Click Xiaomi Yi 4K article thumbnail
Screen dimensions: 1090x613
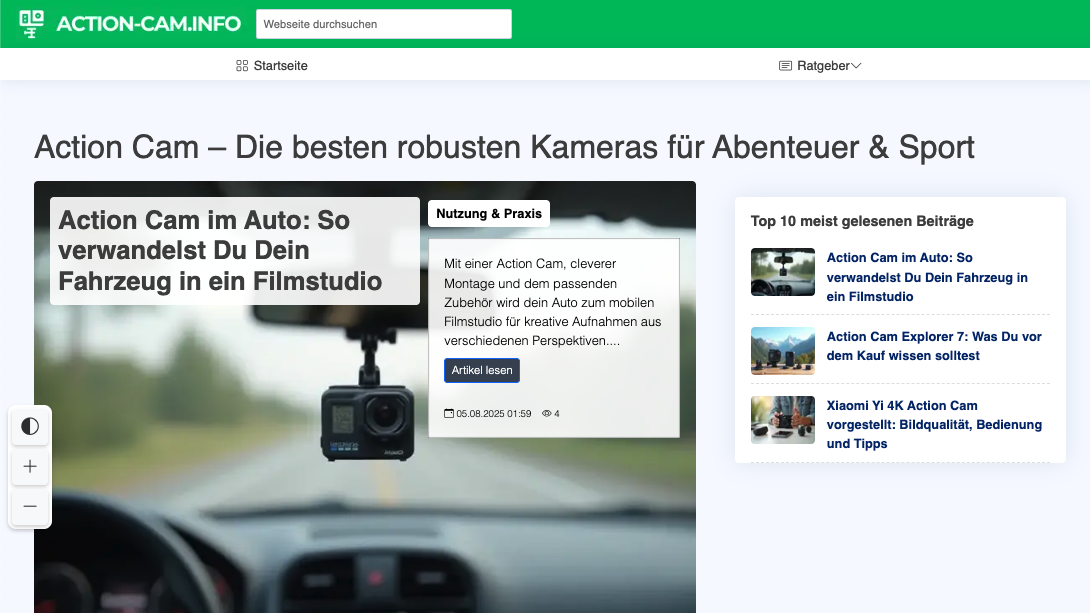coord(782,420)
